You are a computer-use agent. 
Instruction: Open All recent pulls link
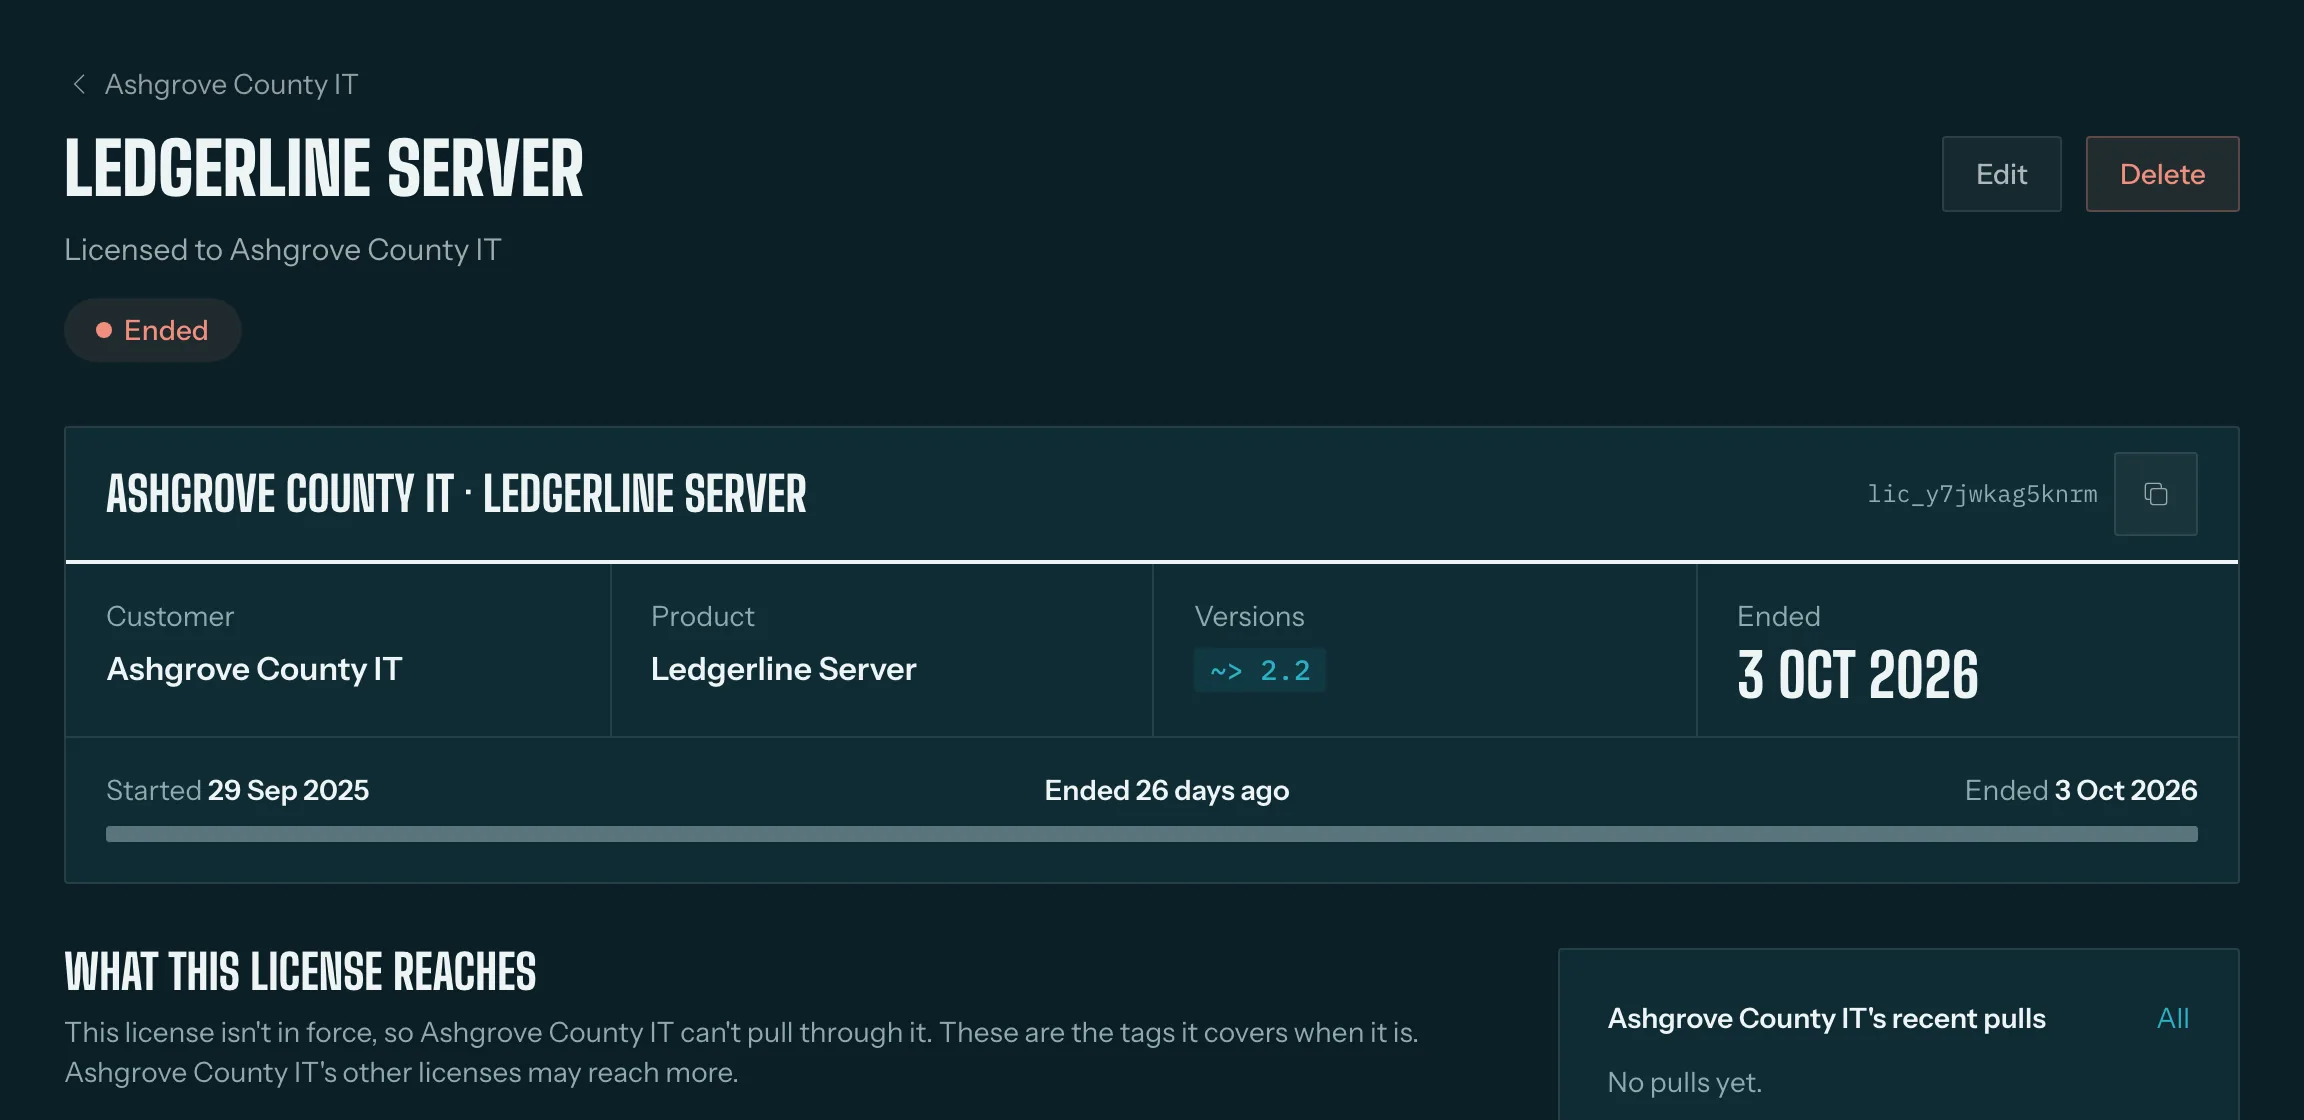(2173, 1018)
